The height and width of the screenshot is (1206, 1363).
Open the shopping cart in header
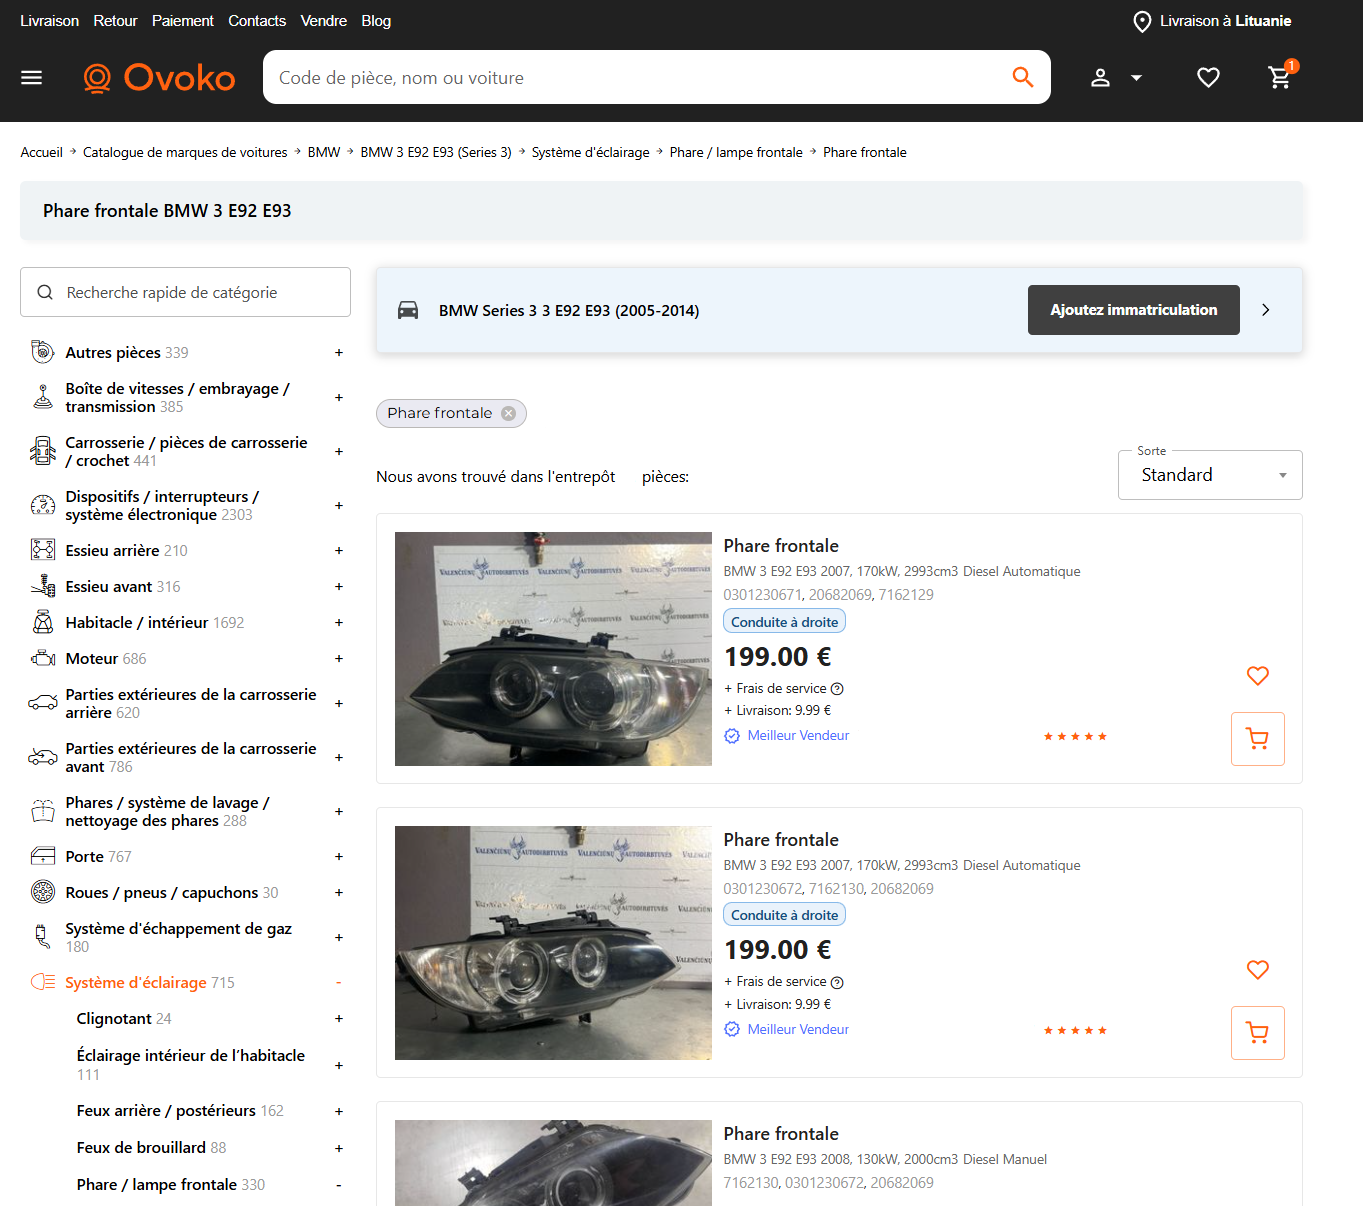point(1280,76)
